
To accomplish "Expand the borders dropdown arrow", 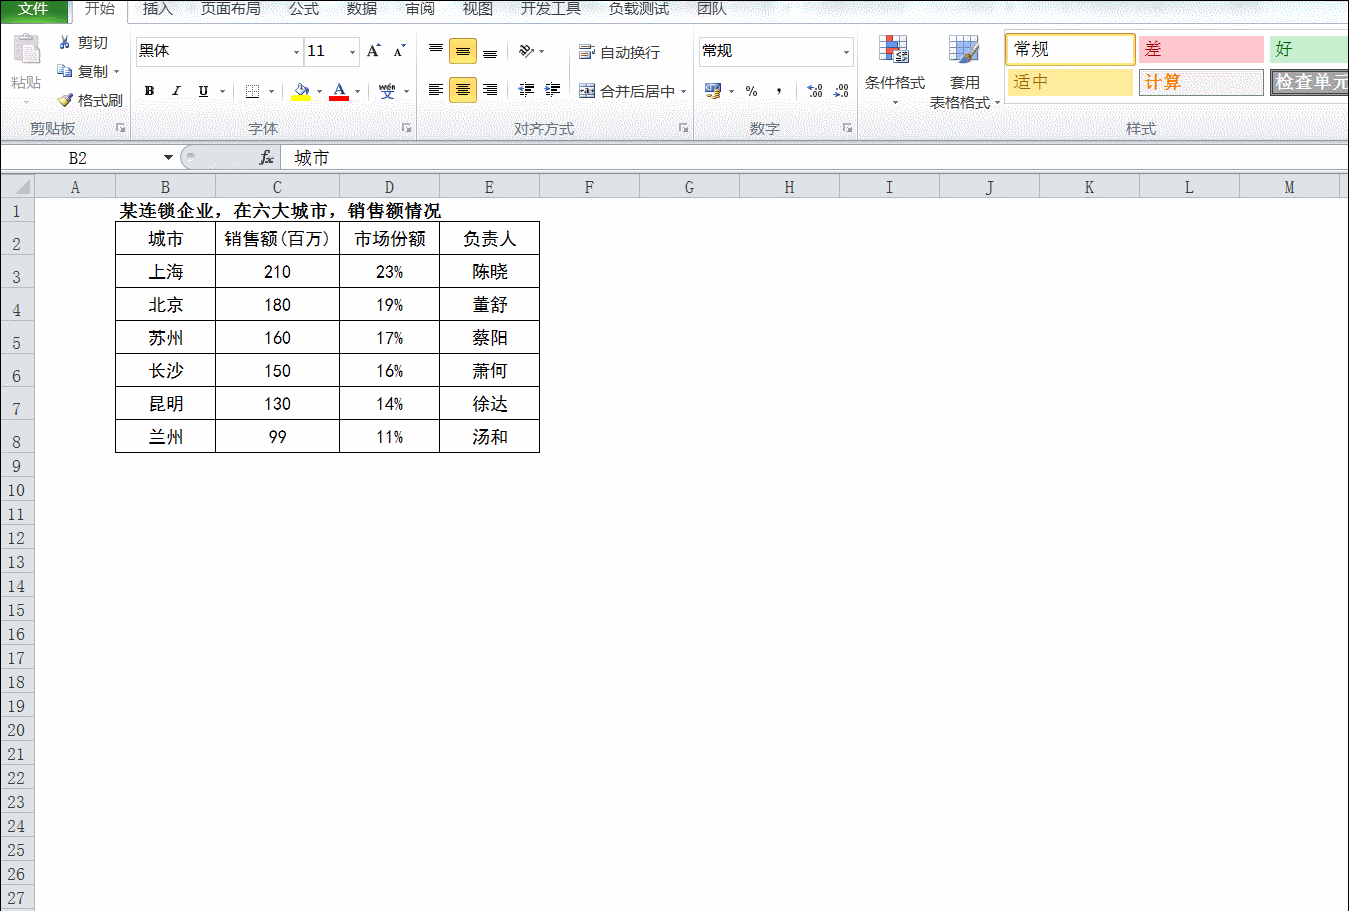I will coord(271,92).
